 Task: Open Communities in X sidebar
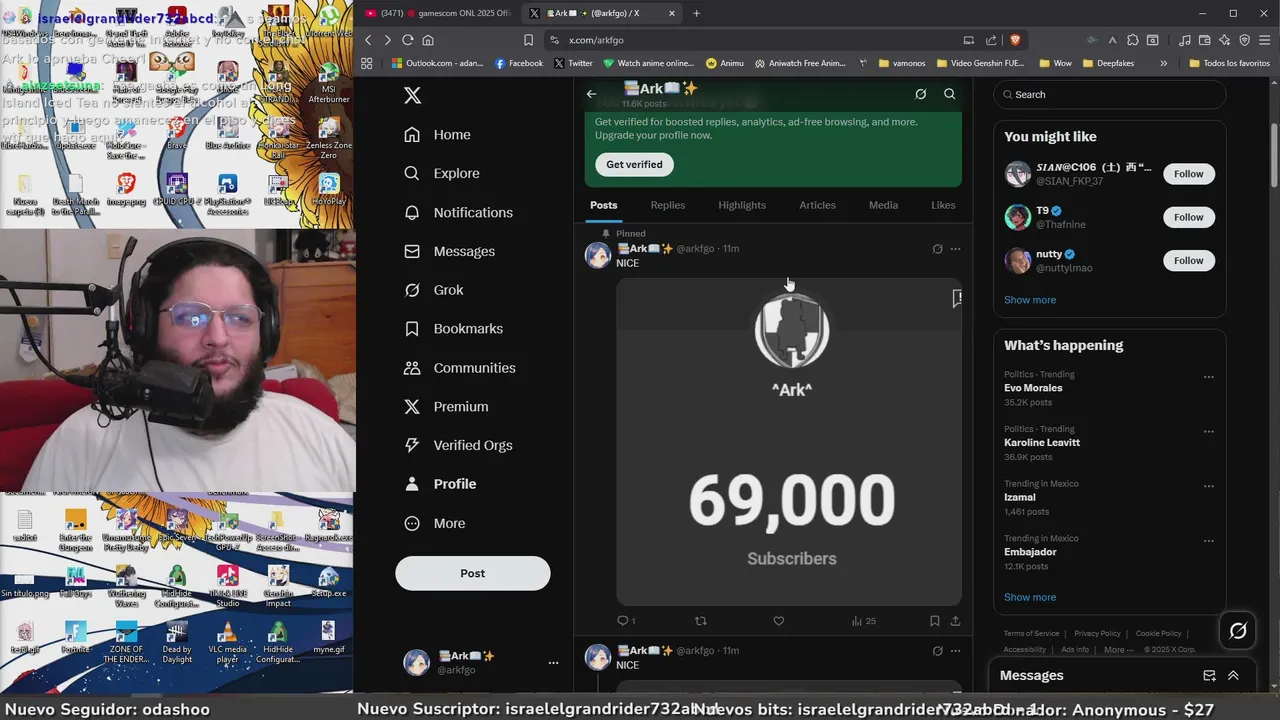coord(460,368)
